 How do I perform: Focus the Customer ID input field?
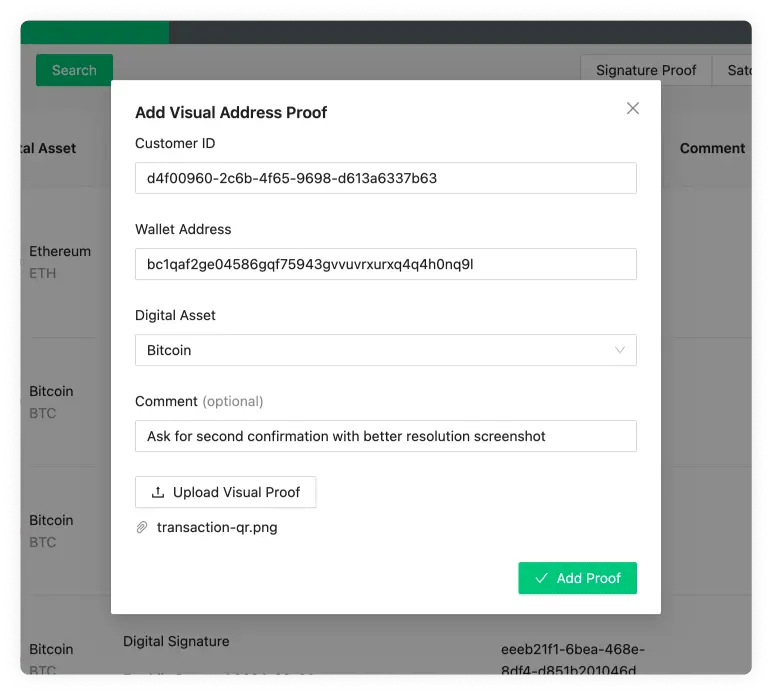point(385,178)
